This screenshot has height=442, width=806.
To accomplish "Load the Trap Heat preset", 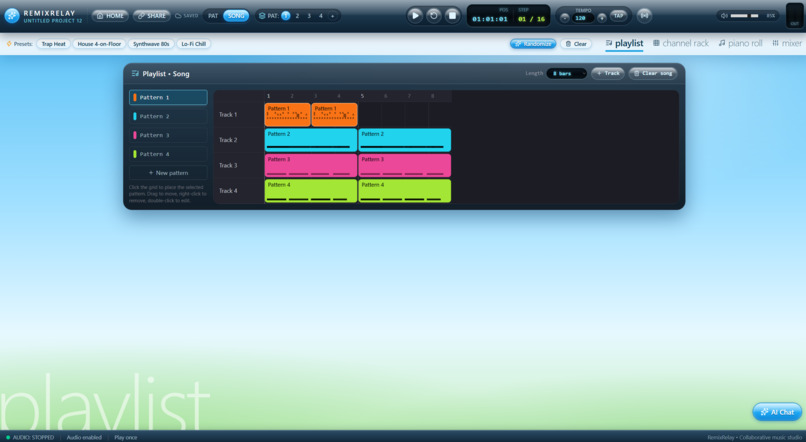I will [53, 44].
